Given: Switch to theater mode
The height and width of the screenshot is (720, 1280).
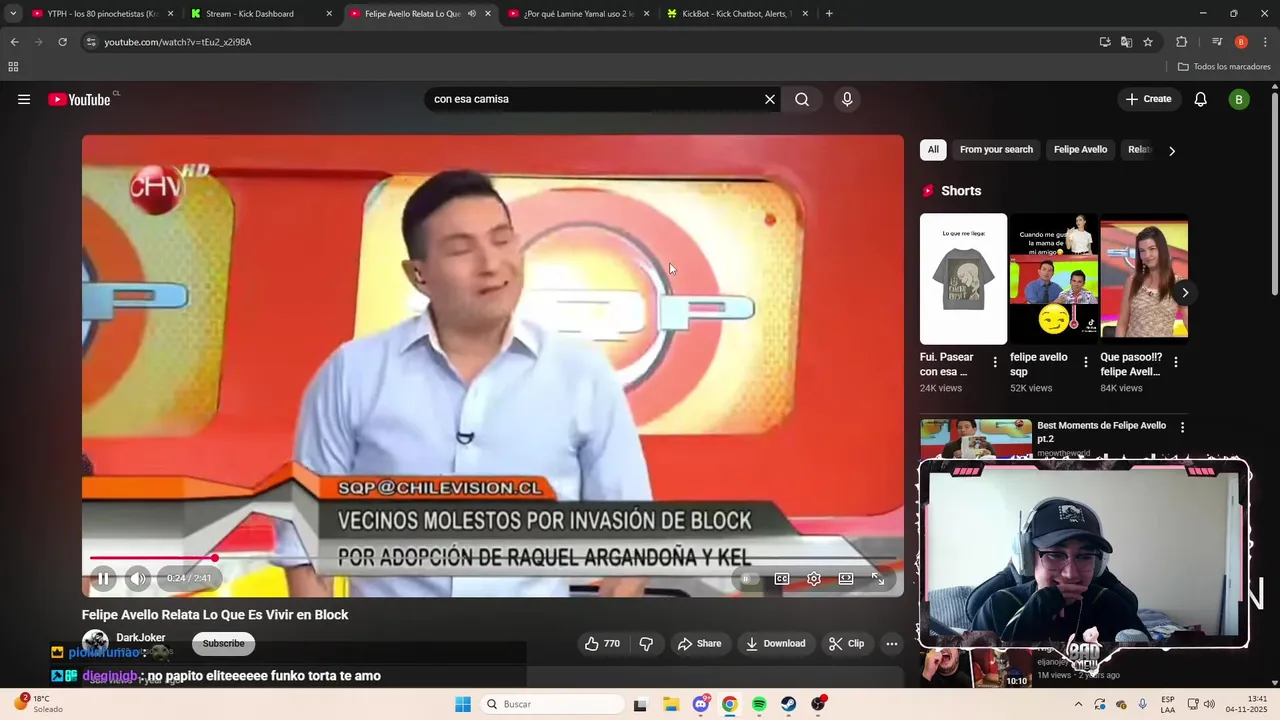Looking at the screenshot, I should pyautogui.click(x=846, y=578).
